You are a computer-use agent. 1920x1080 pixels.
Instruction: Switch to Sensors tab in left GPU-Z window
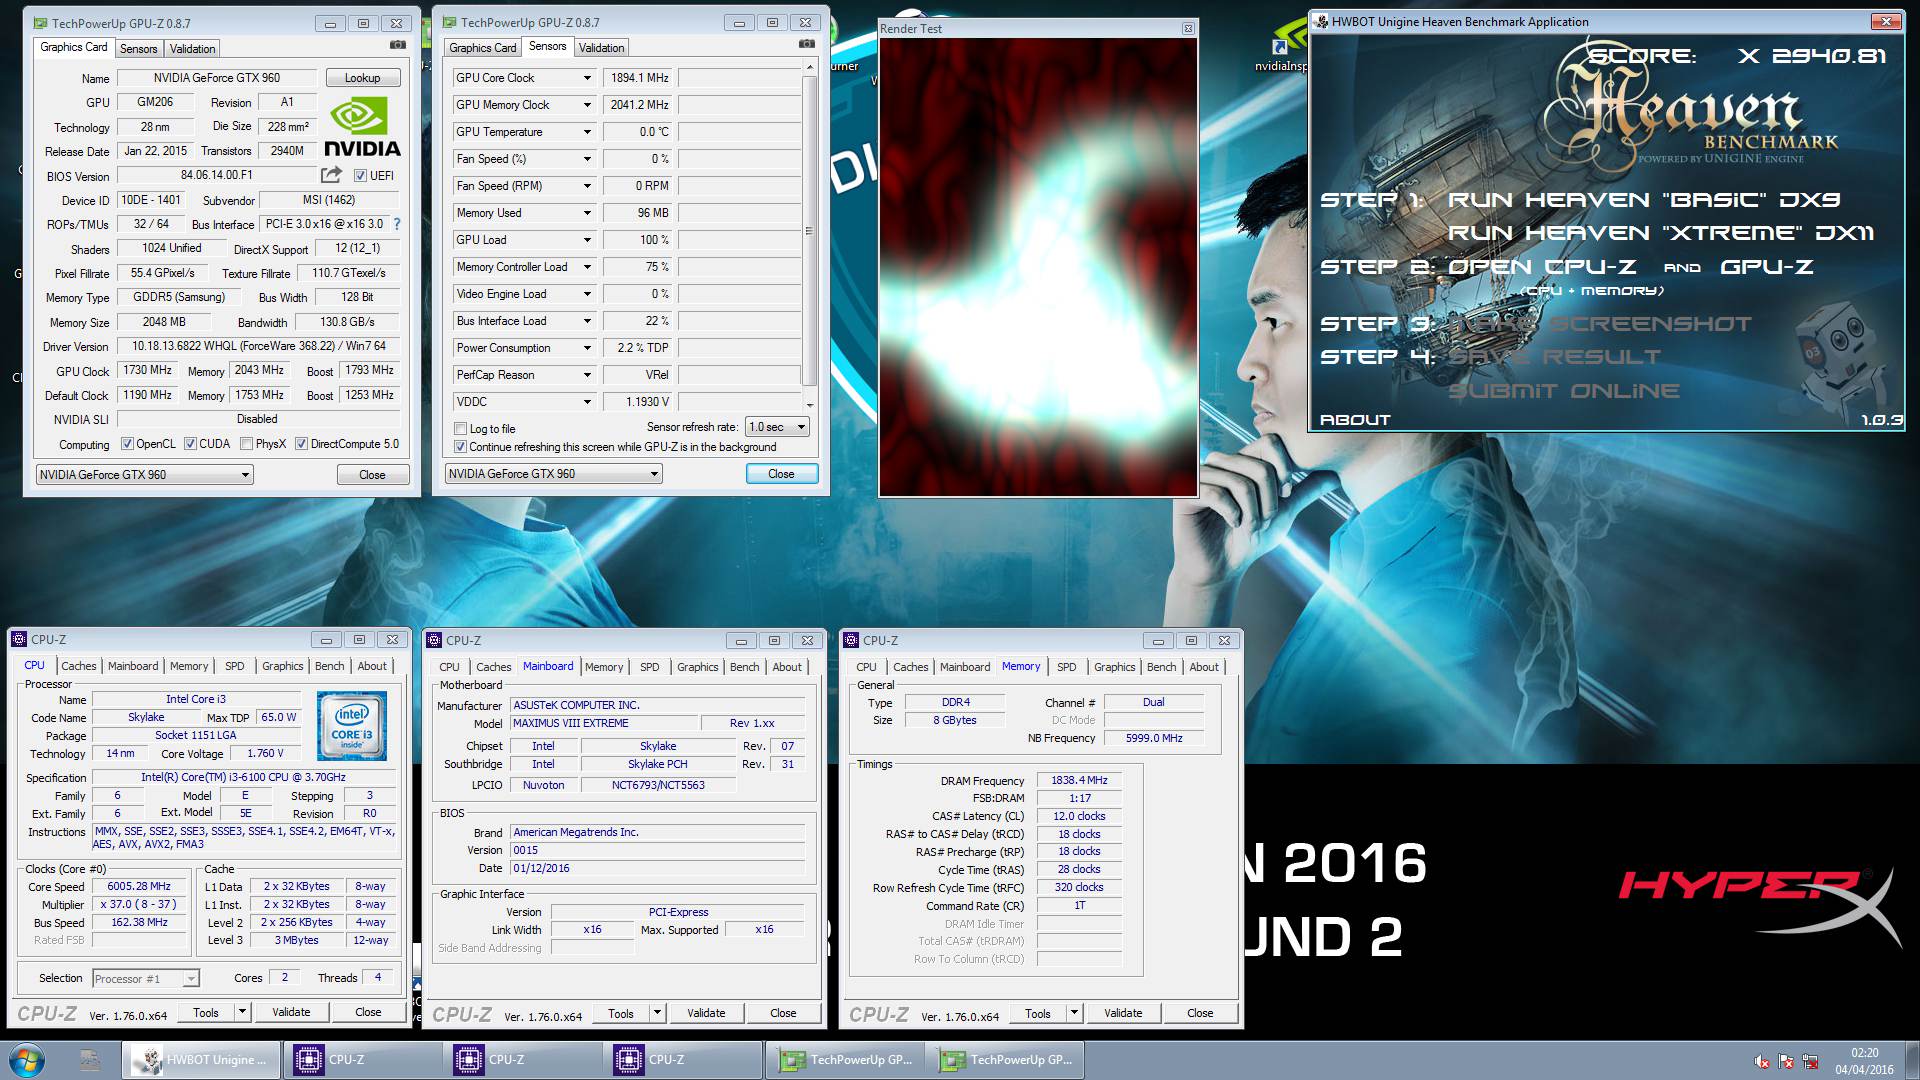click(138, 49)
